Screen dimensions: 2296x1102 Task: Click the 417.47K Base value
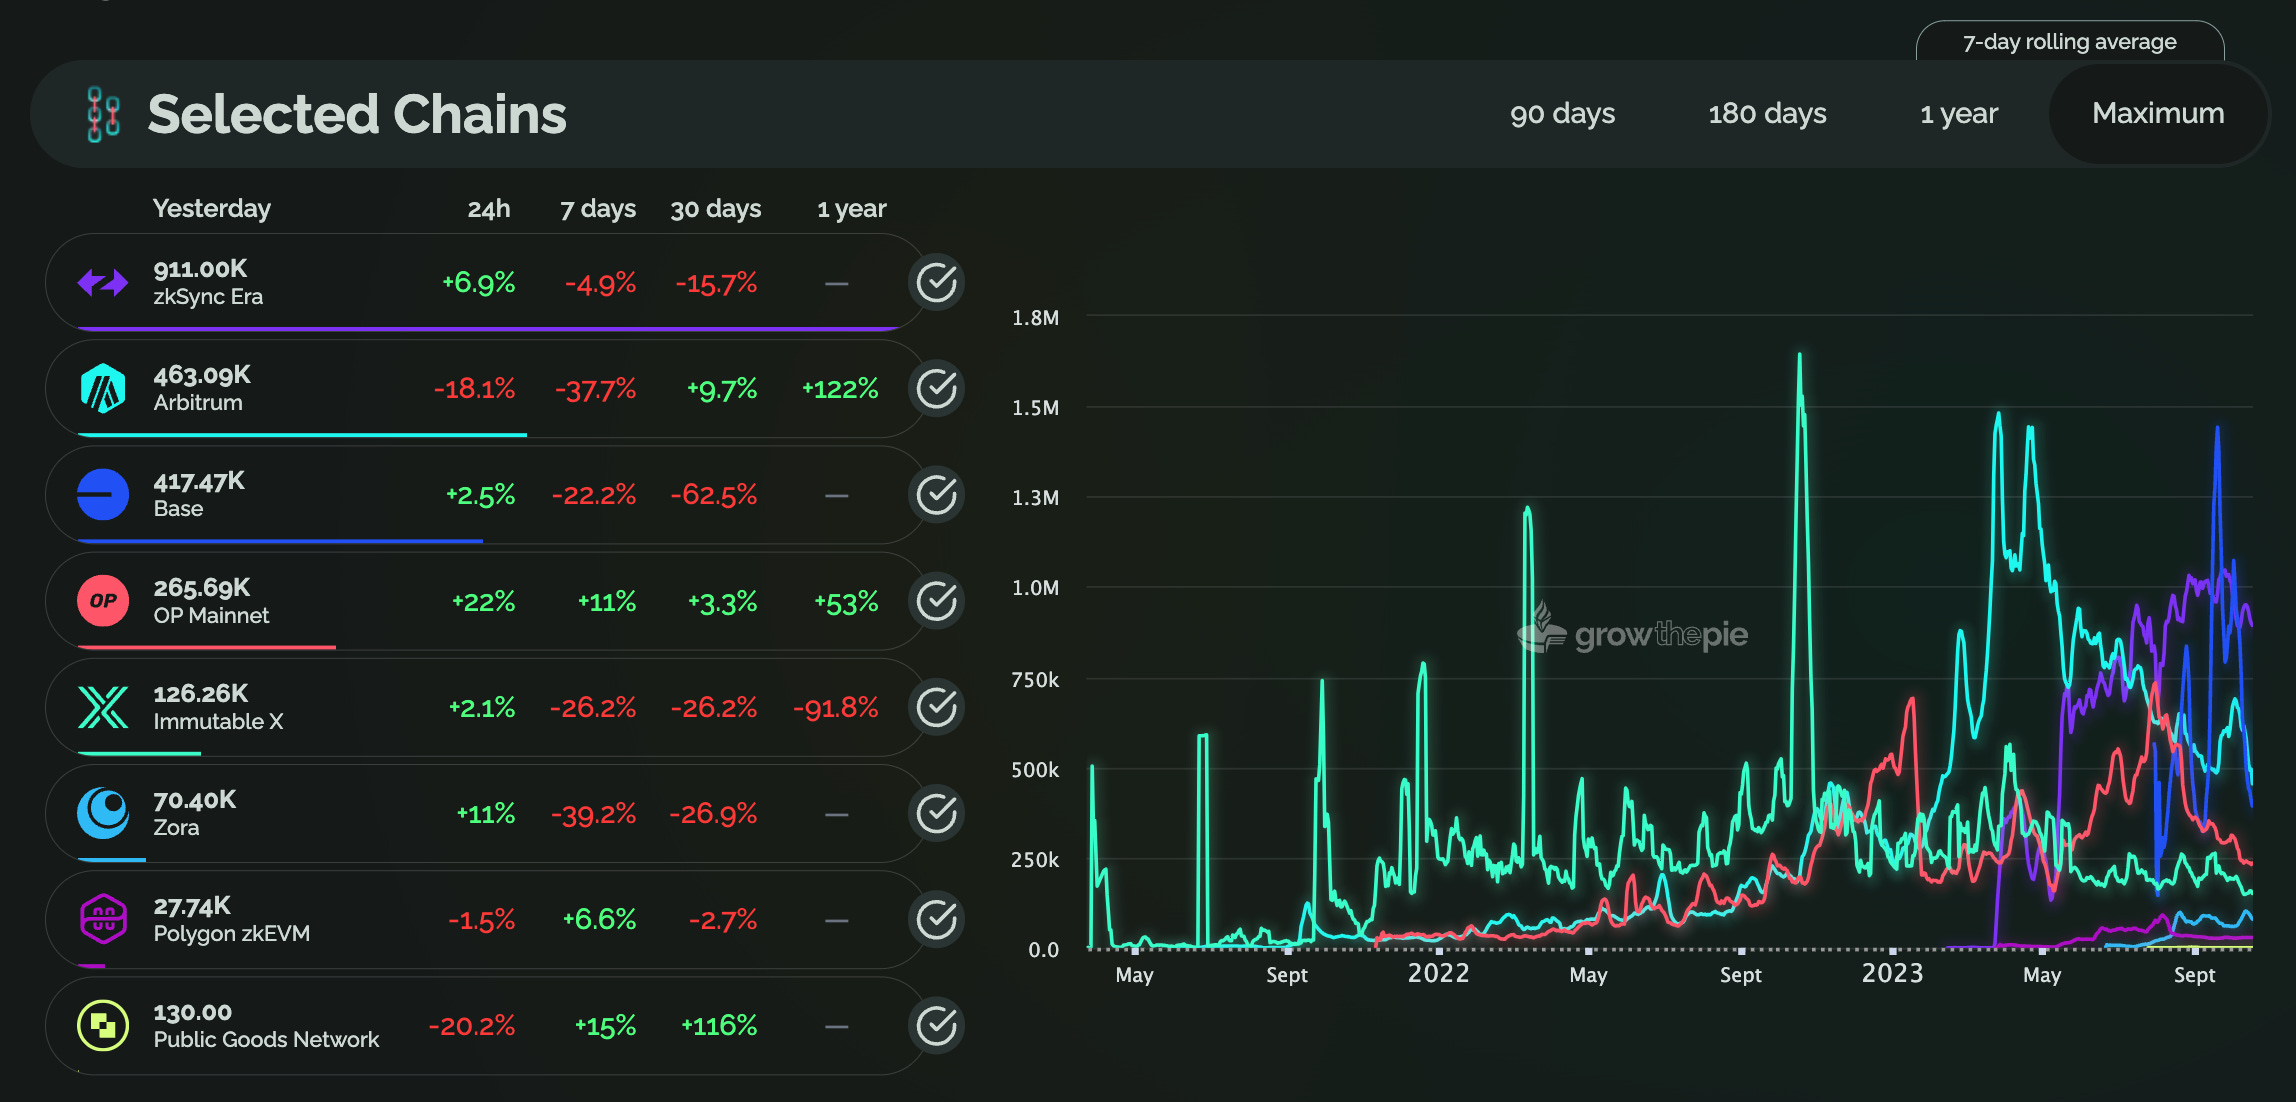199,481
